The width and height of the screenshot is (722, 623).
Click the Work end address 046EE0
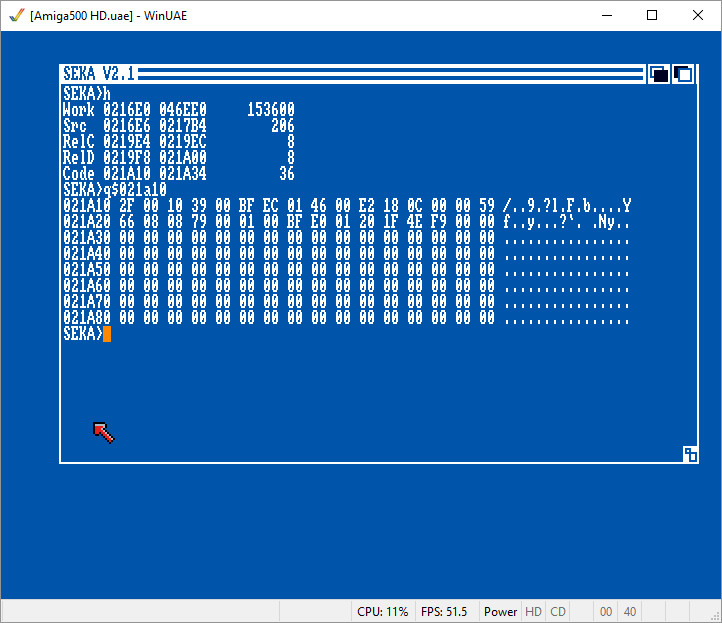tap(183, 110)
